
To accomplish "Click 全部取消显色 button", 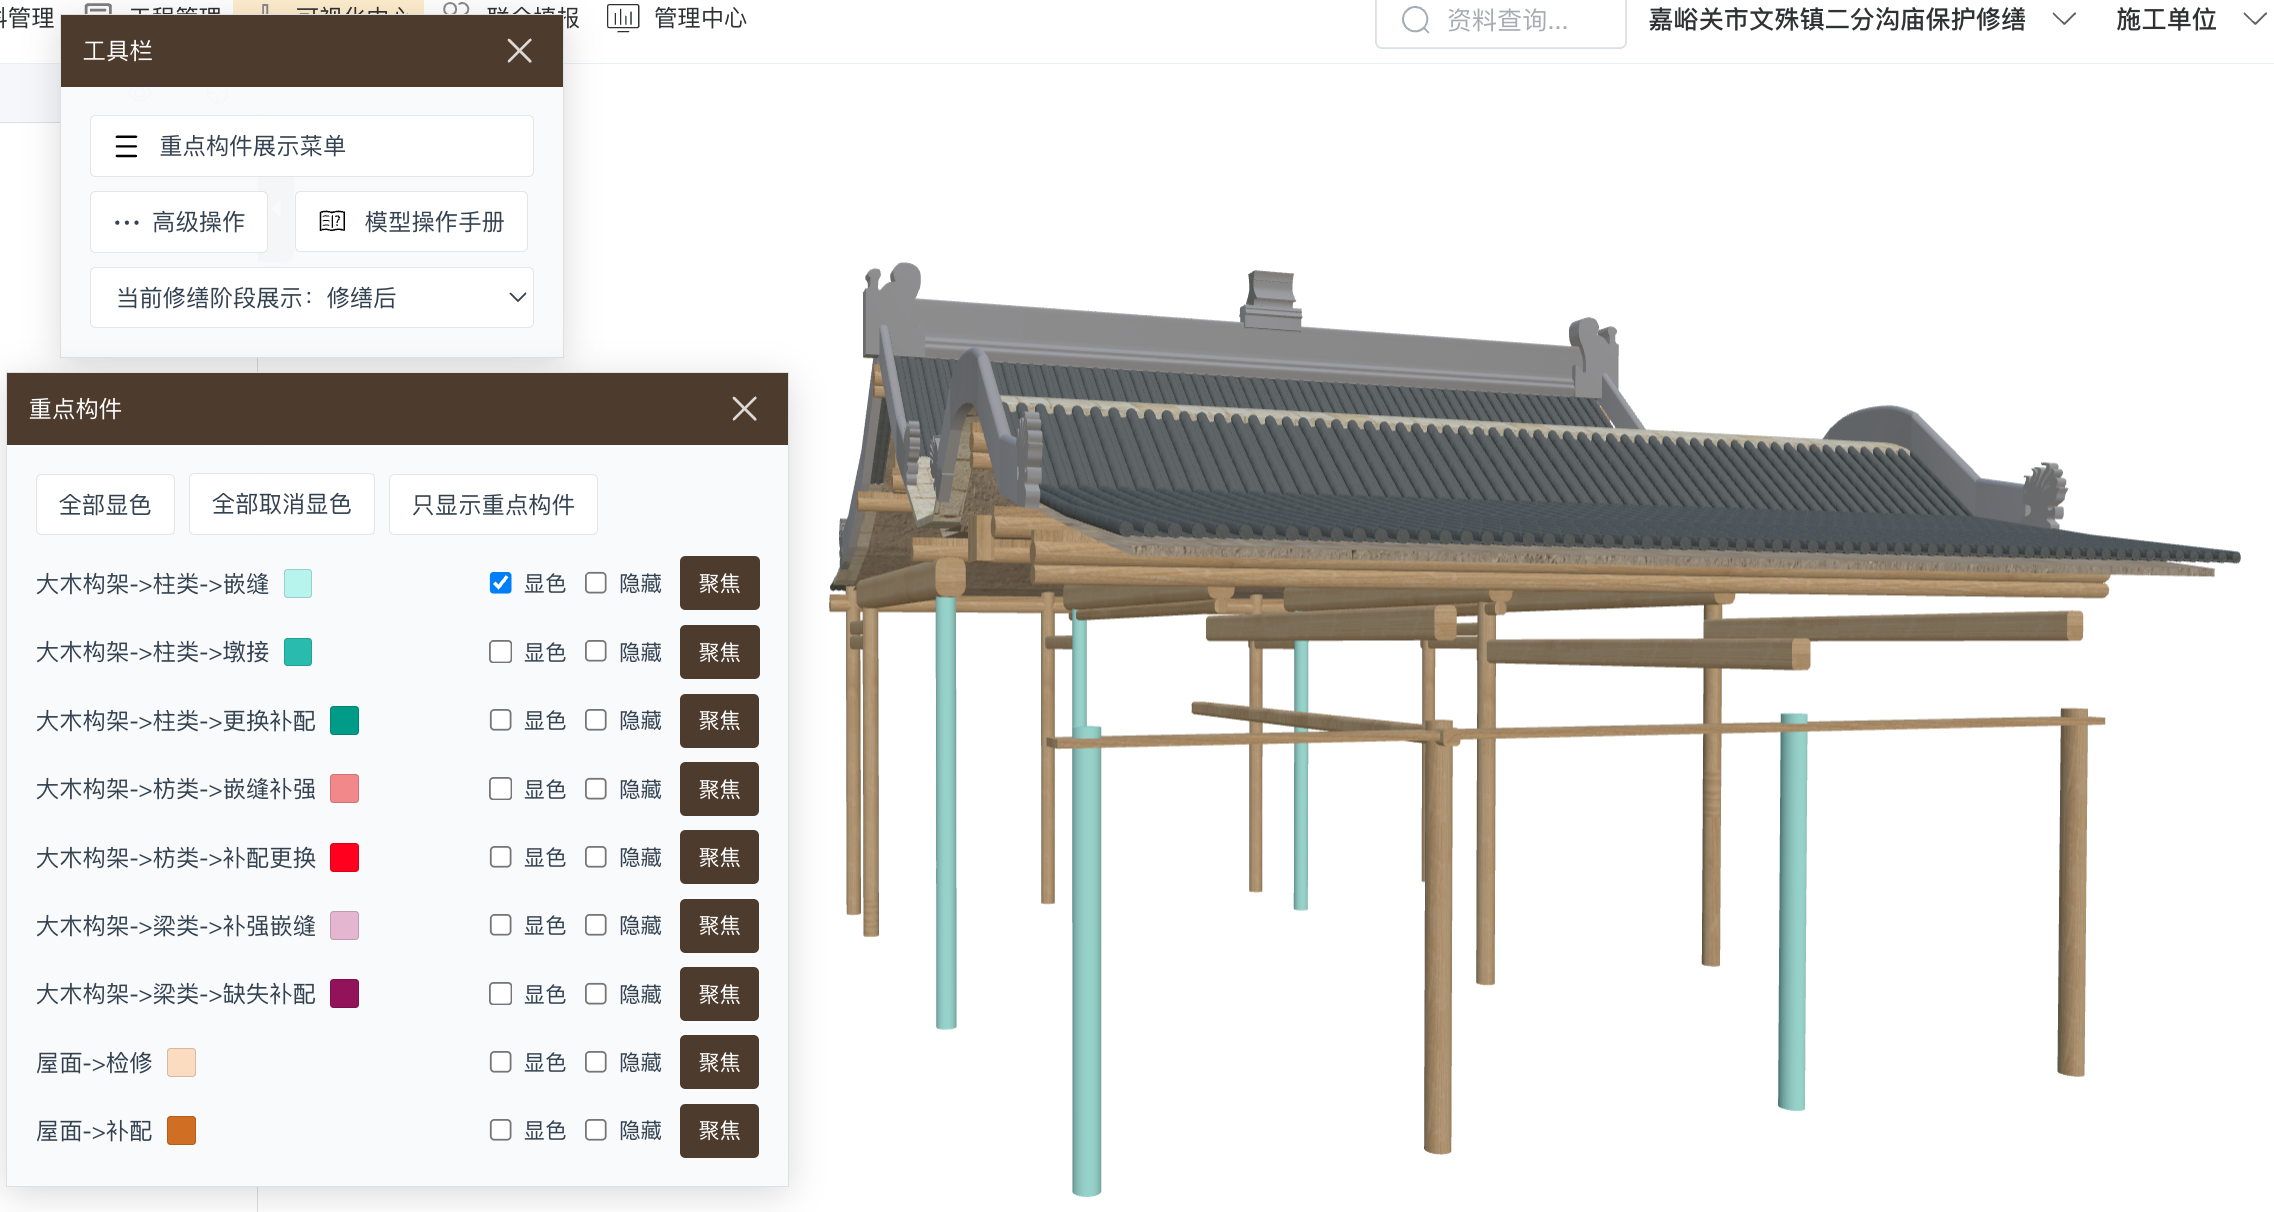I will pos(282,505).
